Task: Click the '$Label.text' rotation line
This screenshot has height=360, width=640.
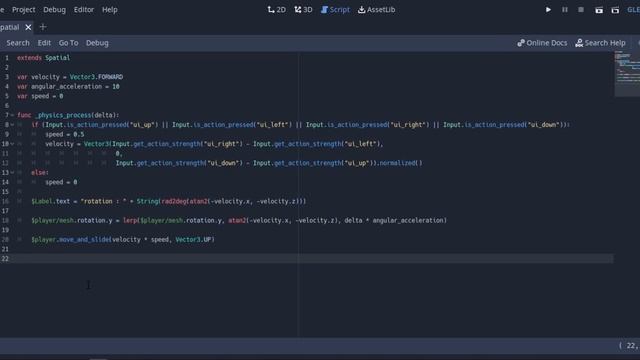Action: pos(169,201)
